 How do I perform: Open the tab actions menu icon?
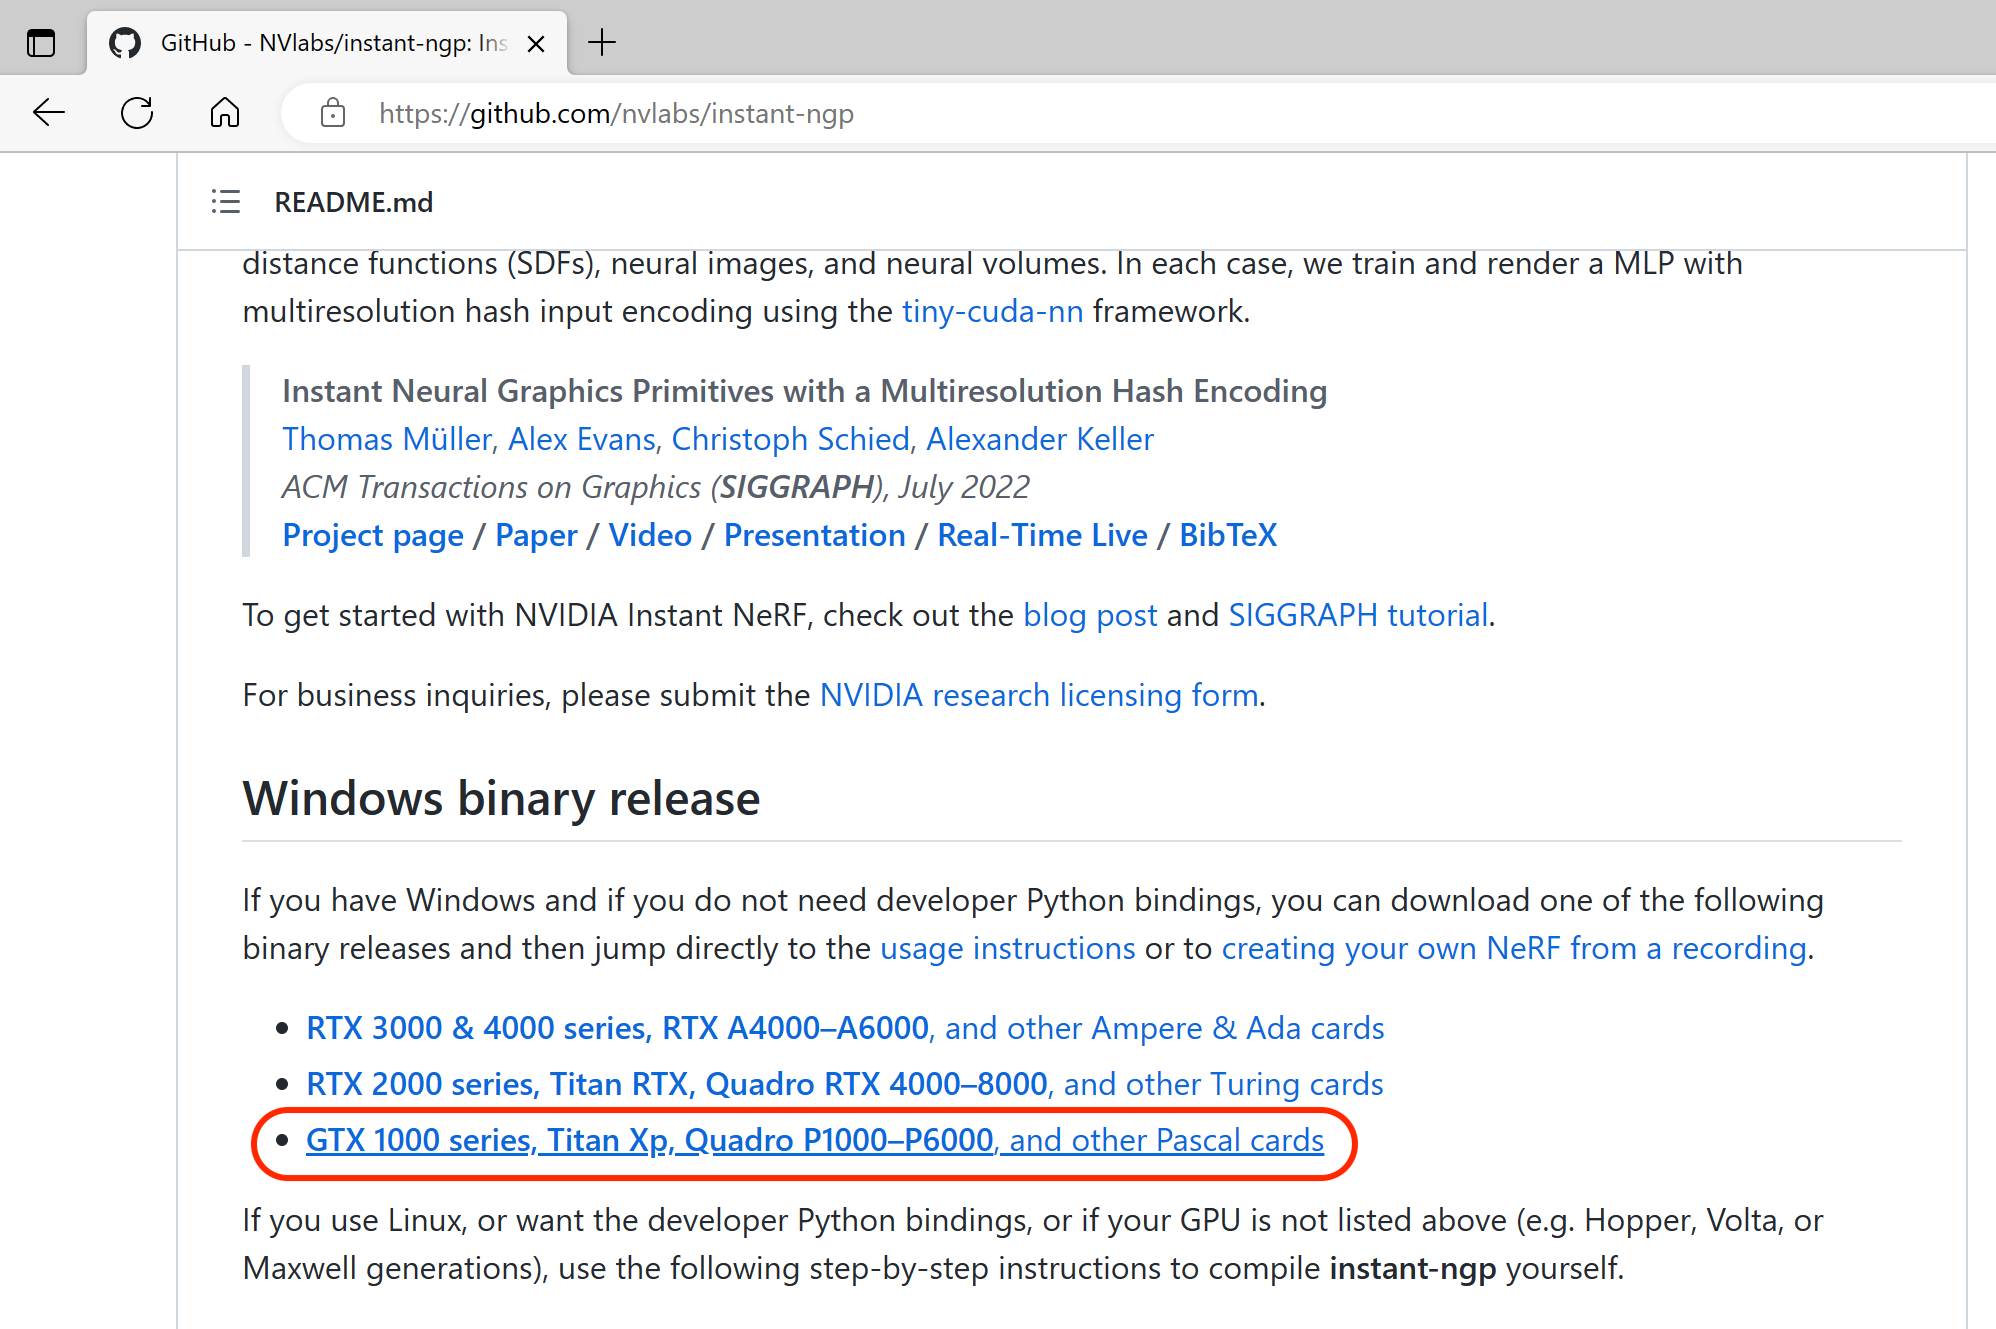41,43
